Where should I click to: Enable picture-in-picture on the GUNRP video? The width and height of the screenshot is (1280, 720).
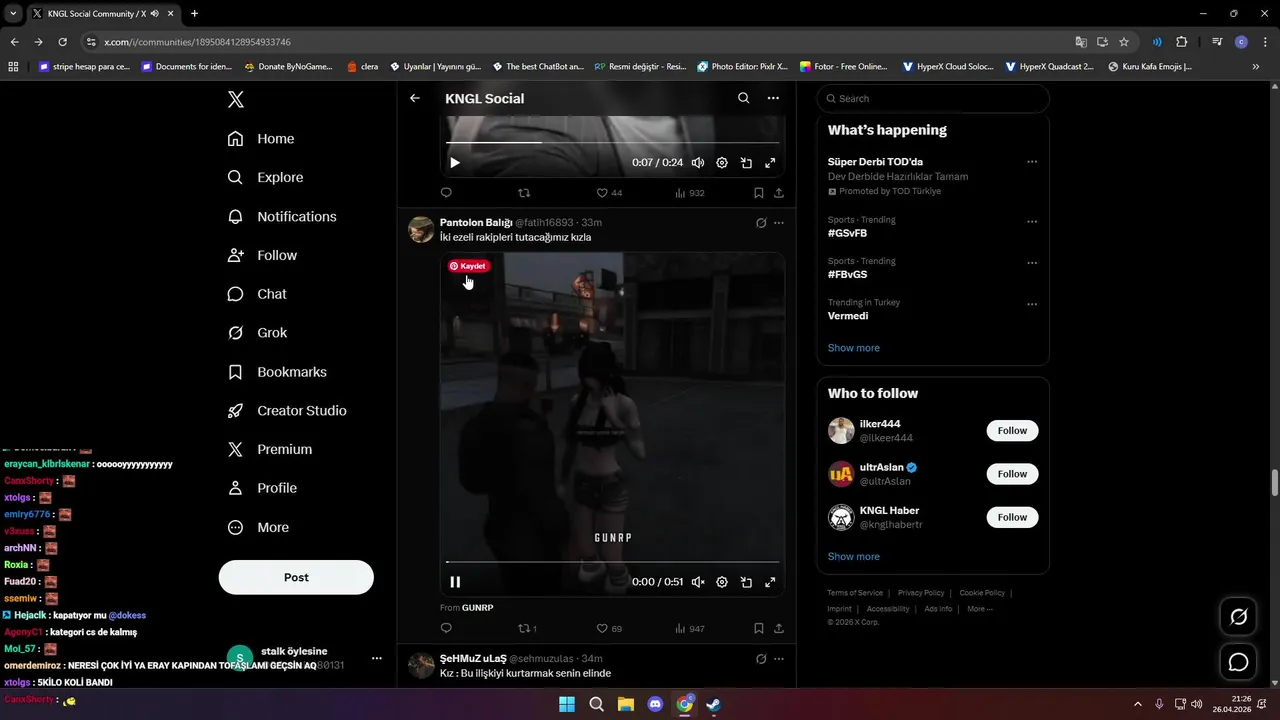[746, 582]
